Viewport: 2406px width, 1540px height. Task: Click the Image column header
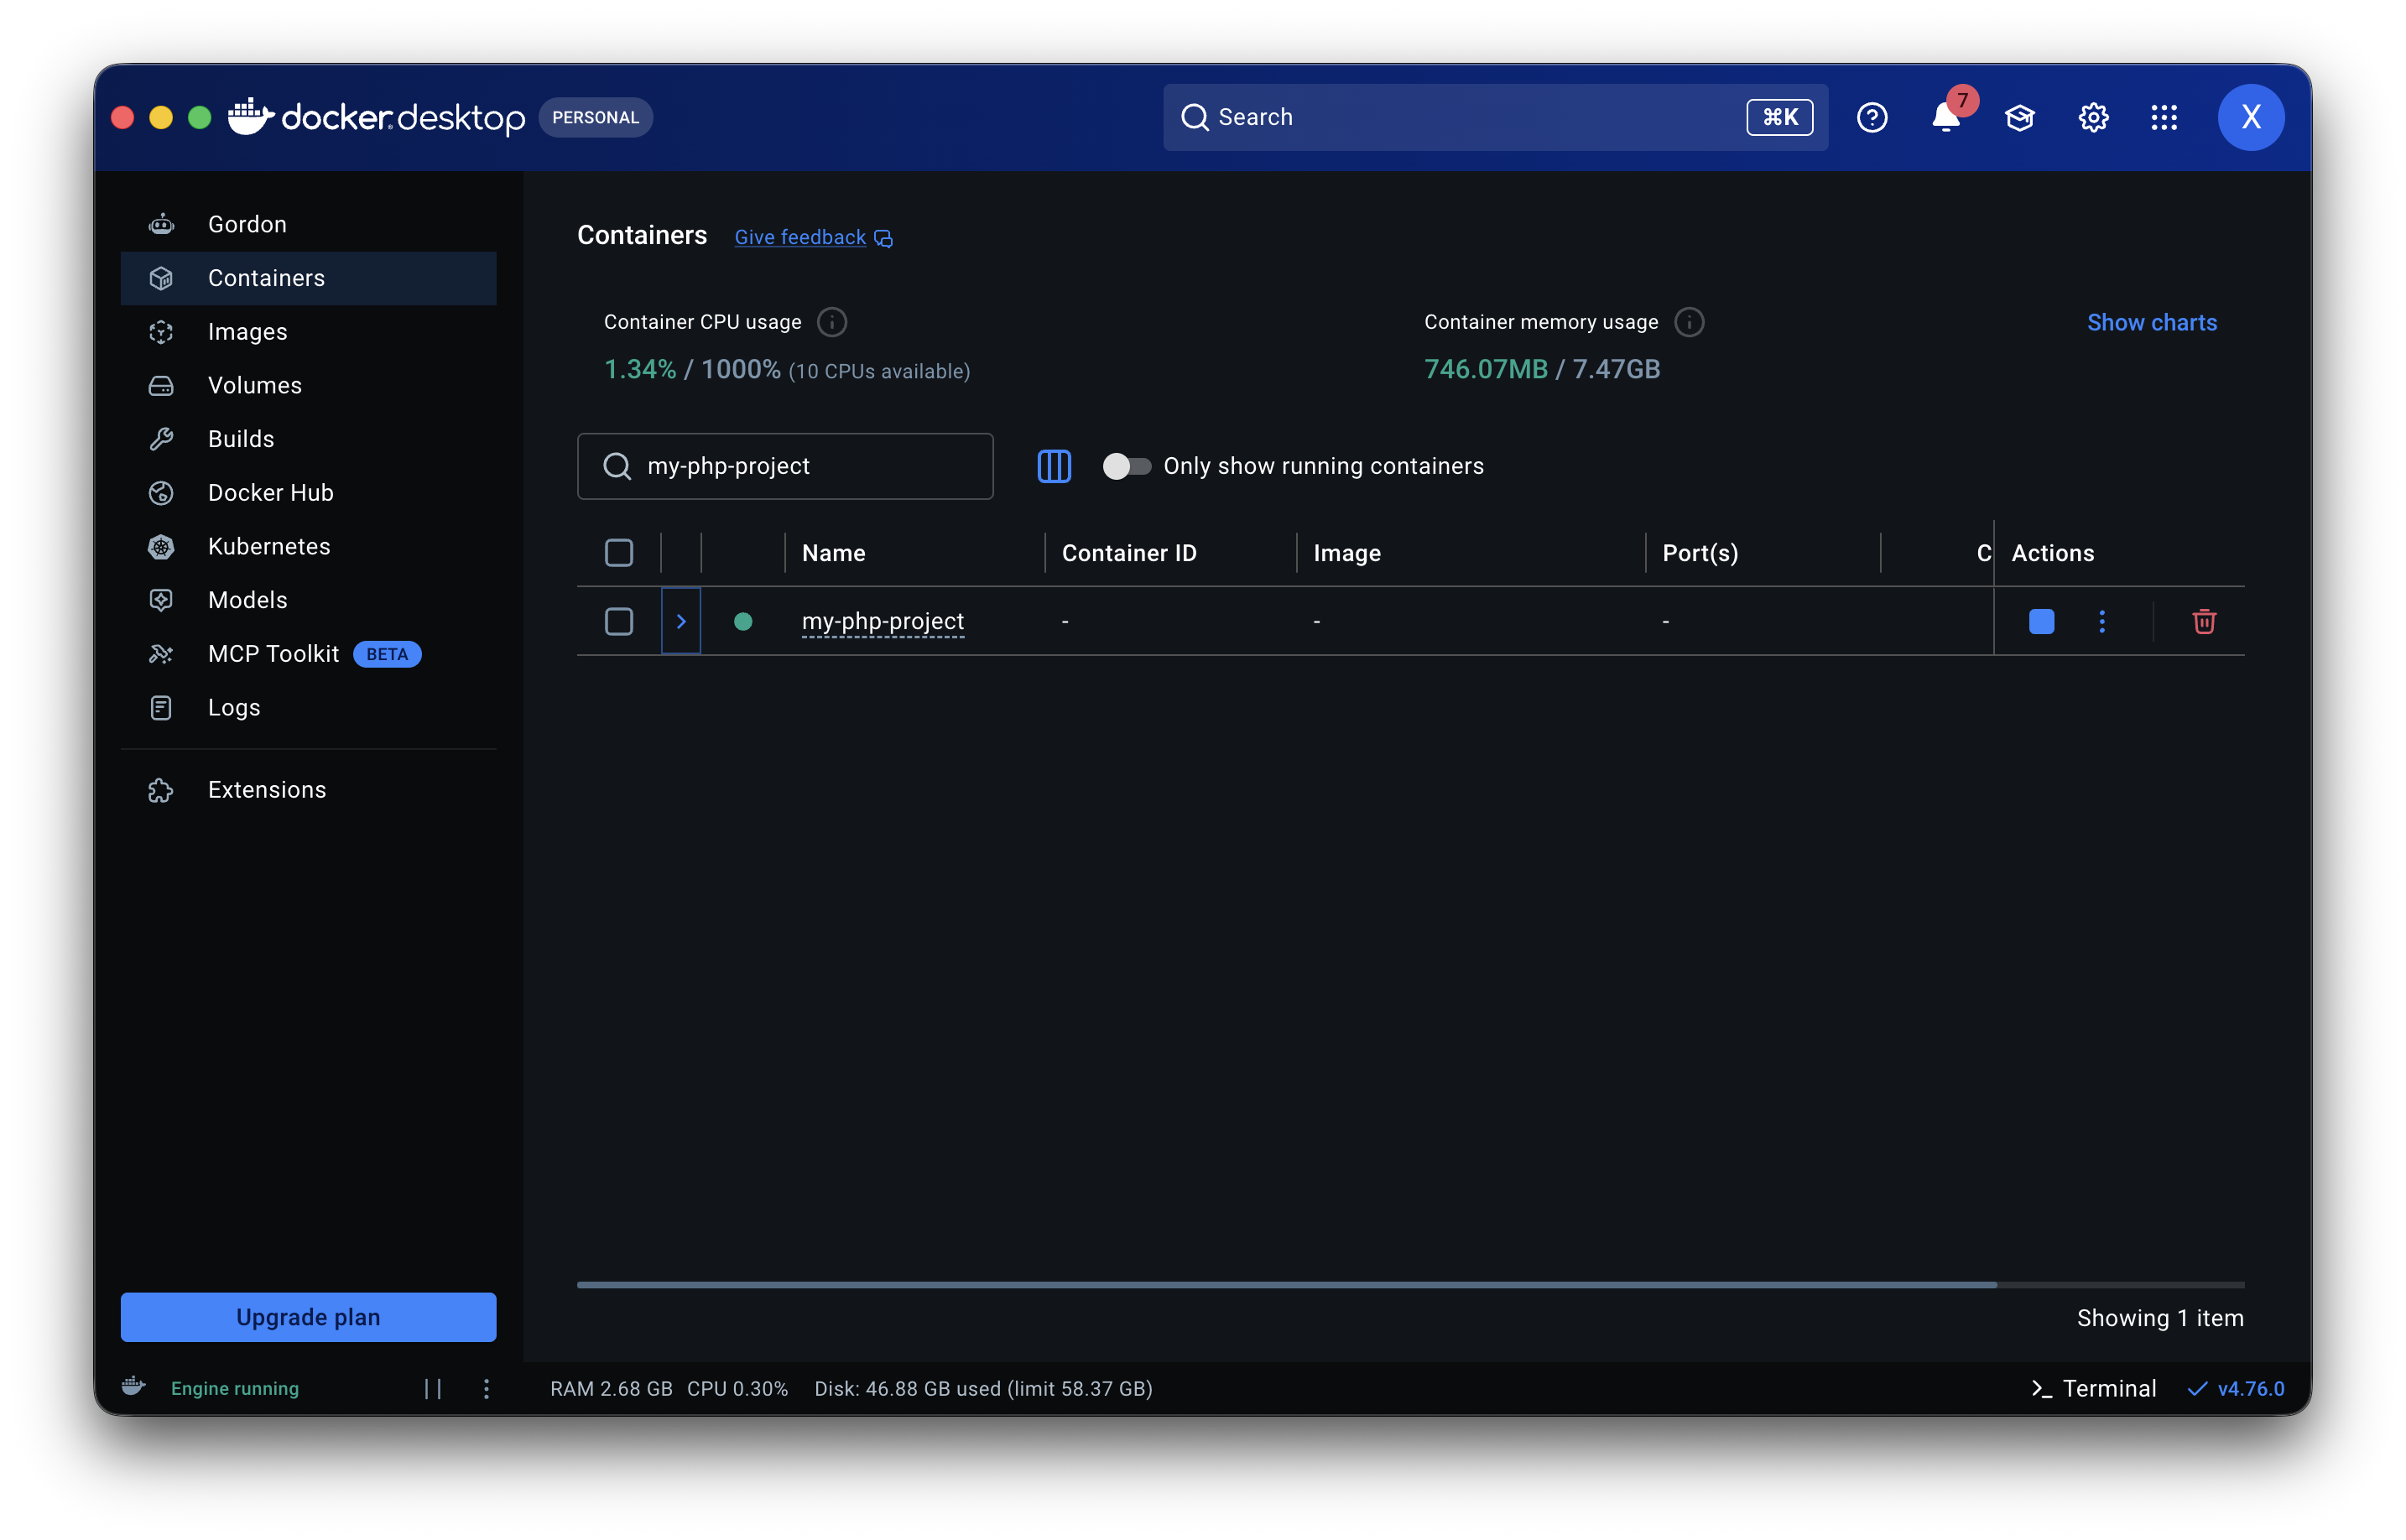coord(1347,553)
